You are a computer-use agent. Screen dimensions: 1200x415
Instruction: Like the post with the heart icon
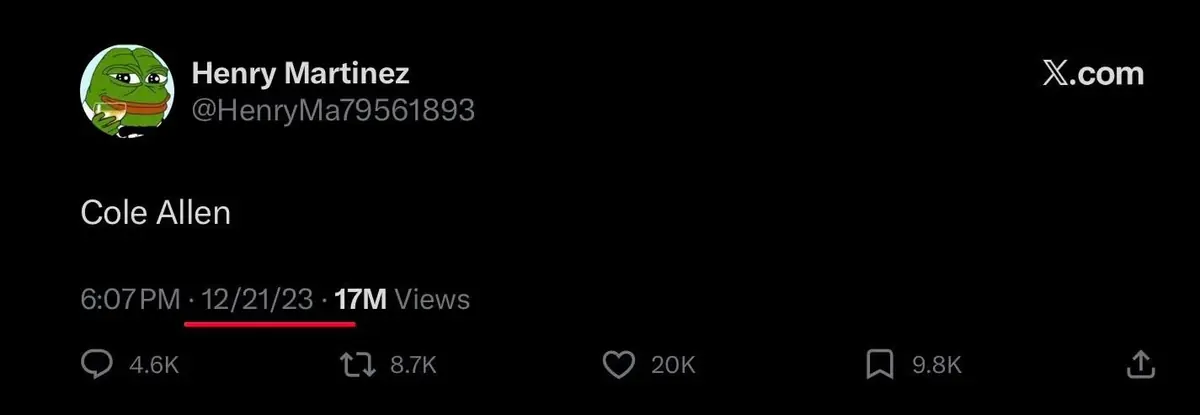click(621, 365)
